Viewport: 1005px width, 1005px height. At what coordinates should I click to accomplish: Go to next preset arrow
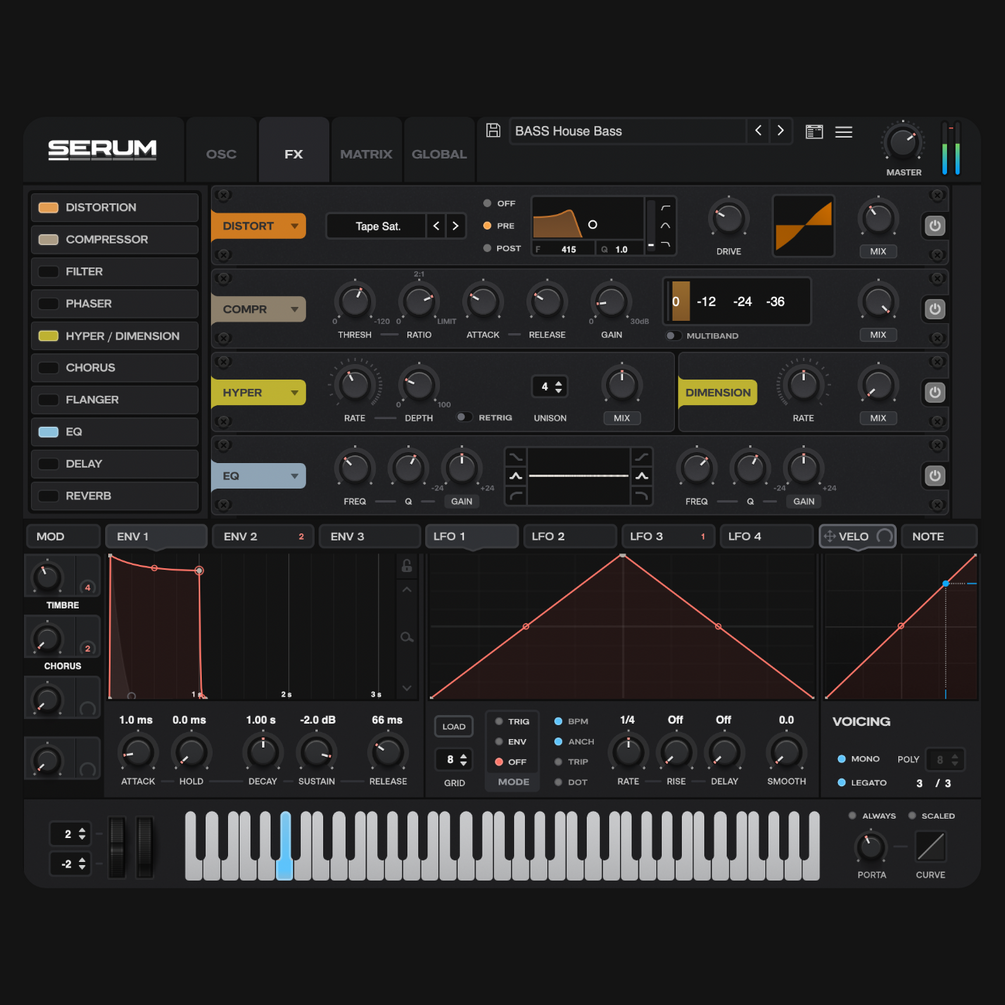780,131
